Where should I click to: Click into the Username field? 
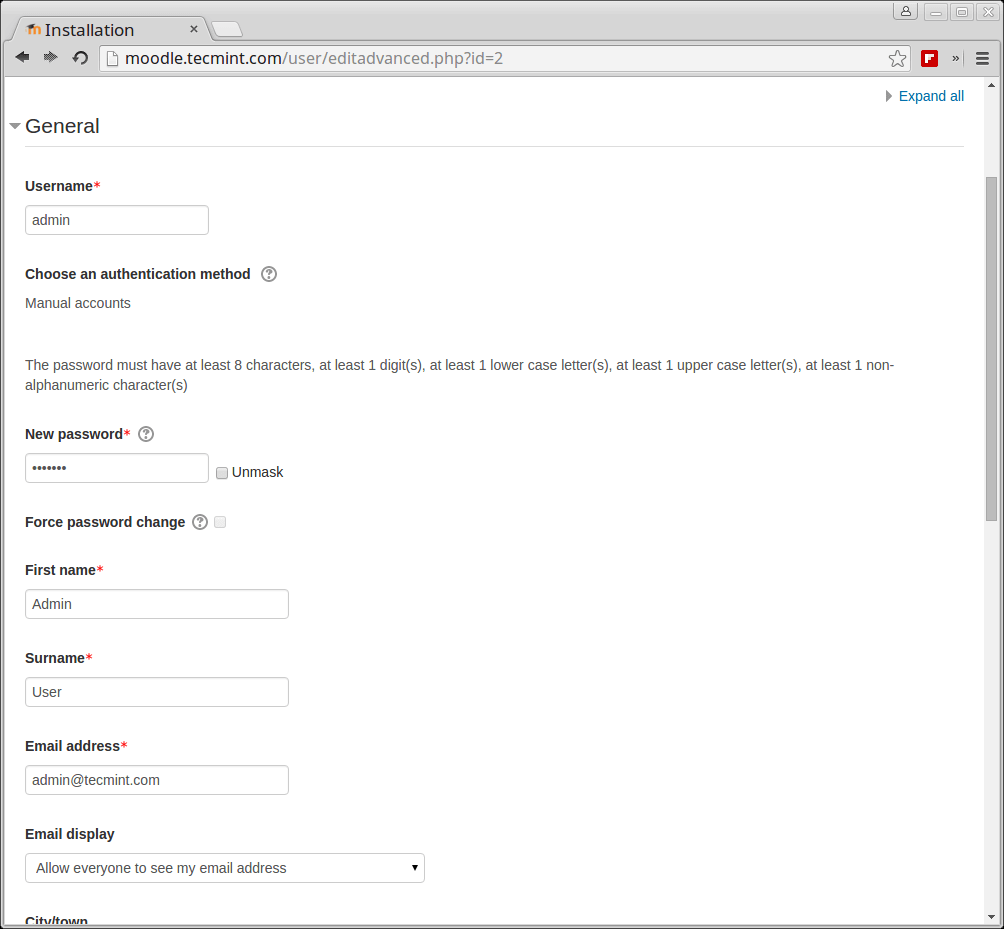[117, 220]
